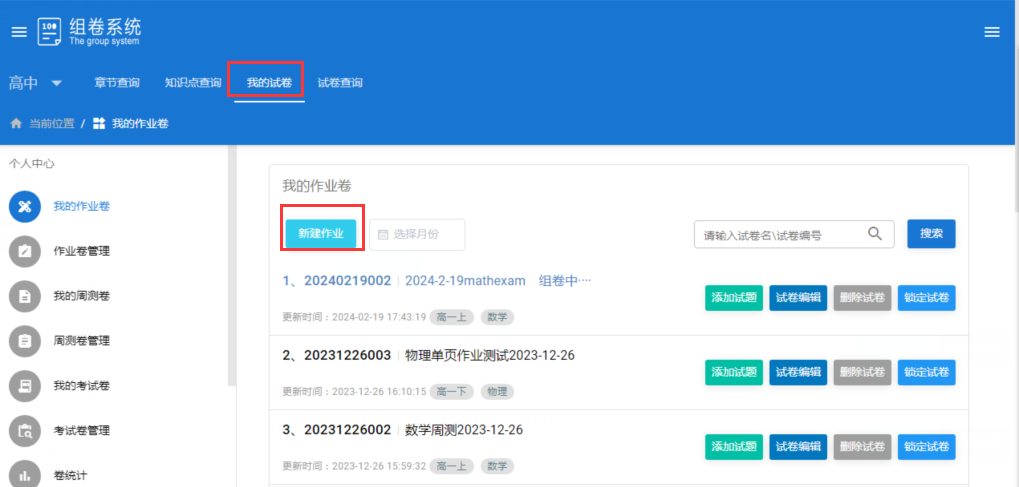This screenshot has width=1019, height=487.
Task: Switch to the 试卷查询 tab
Action: [x=340, y=83]
